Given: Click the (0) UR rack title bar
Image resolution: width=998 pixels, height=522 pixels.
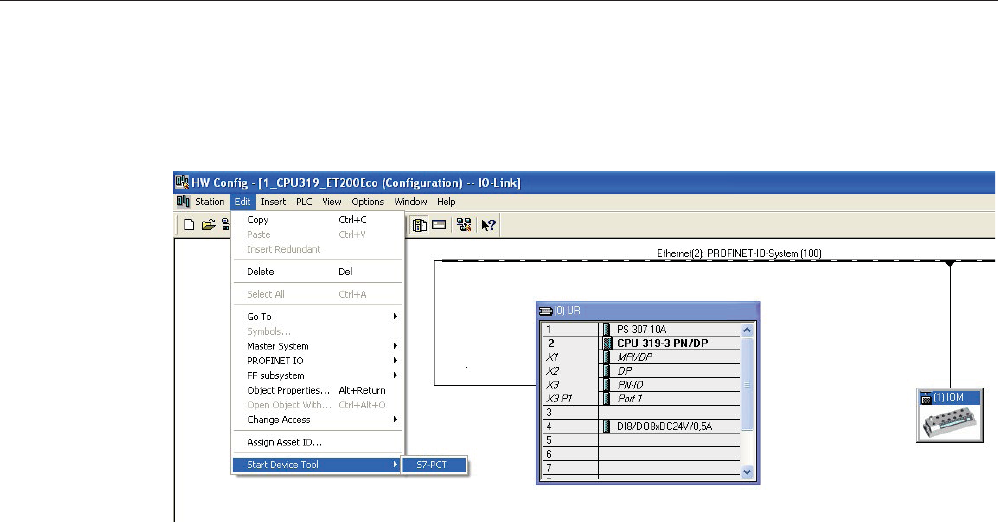Looking at the screenshot, I should (648, 311).
